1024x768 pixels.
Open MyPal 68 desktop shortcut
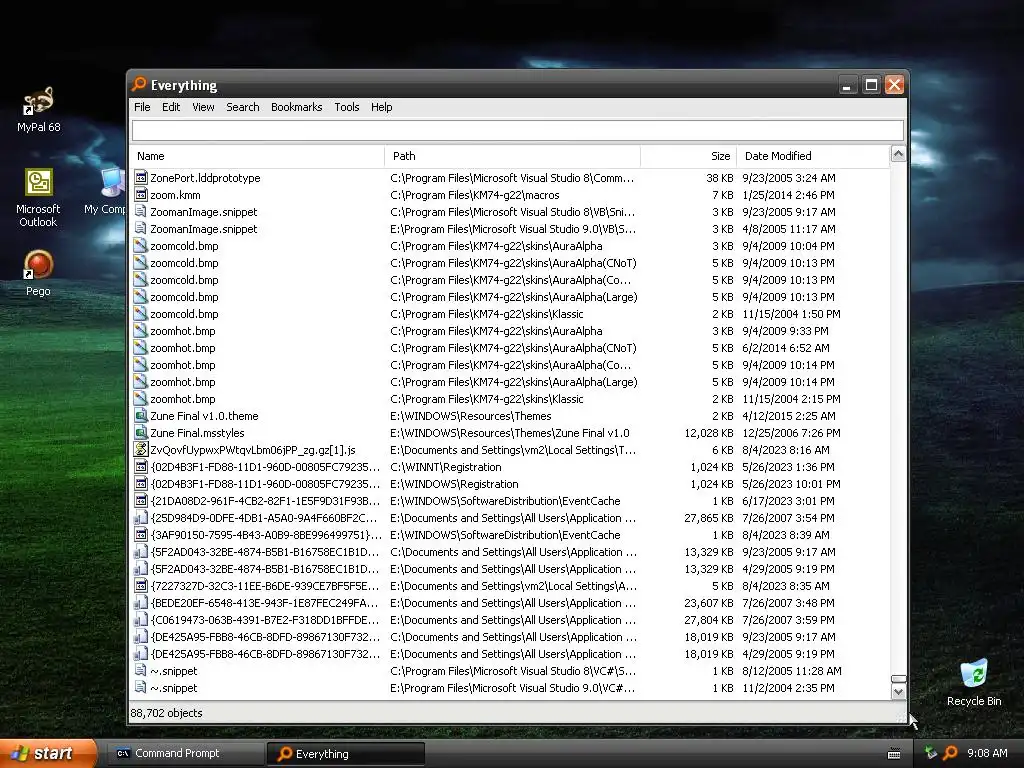[x=38, y=110]
